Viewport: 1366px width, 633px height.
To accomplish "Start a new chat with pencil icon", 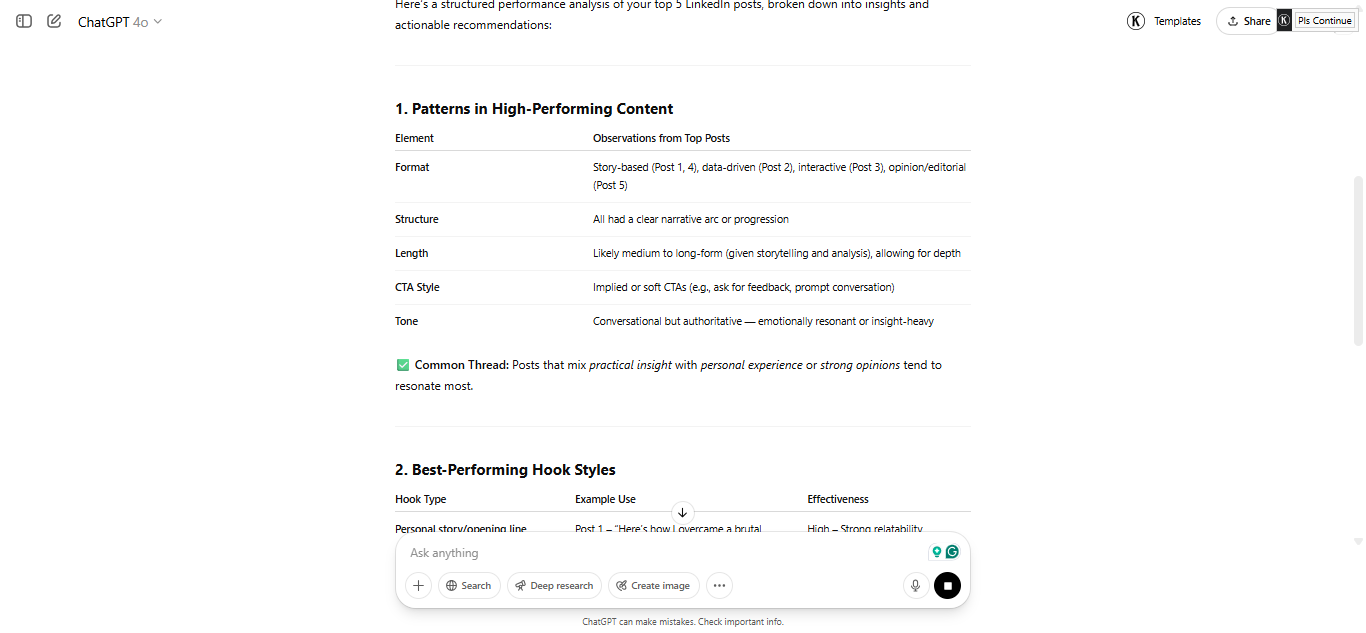I will (x=54, y=21).
